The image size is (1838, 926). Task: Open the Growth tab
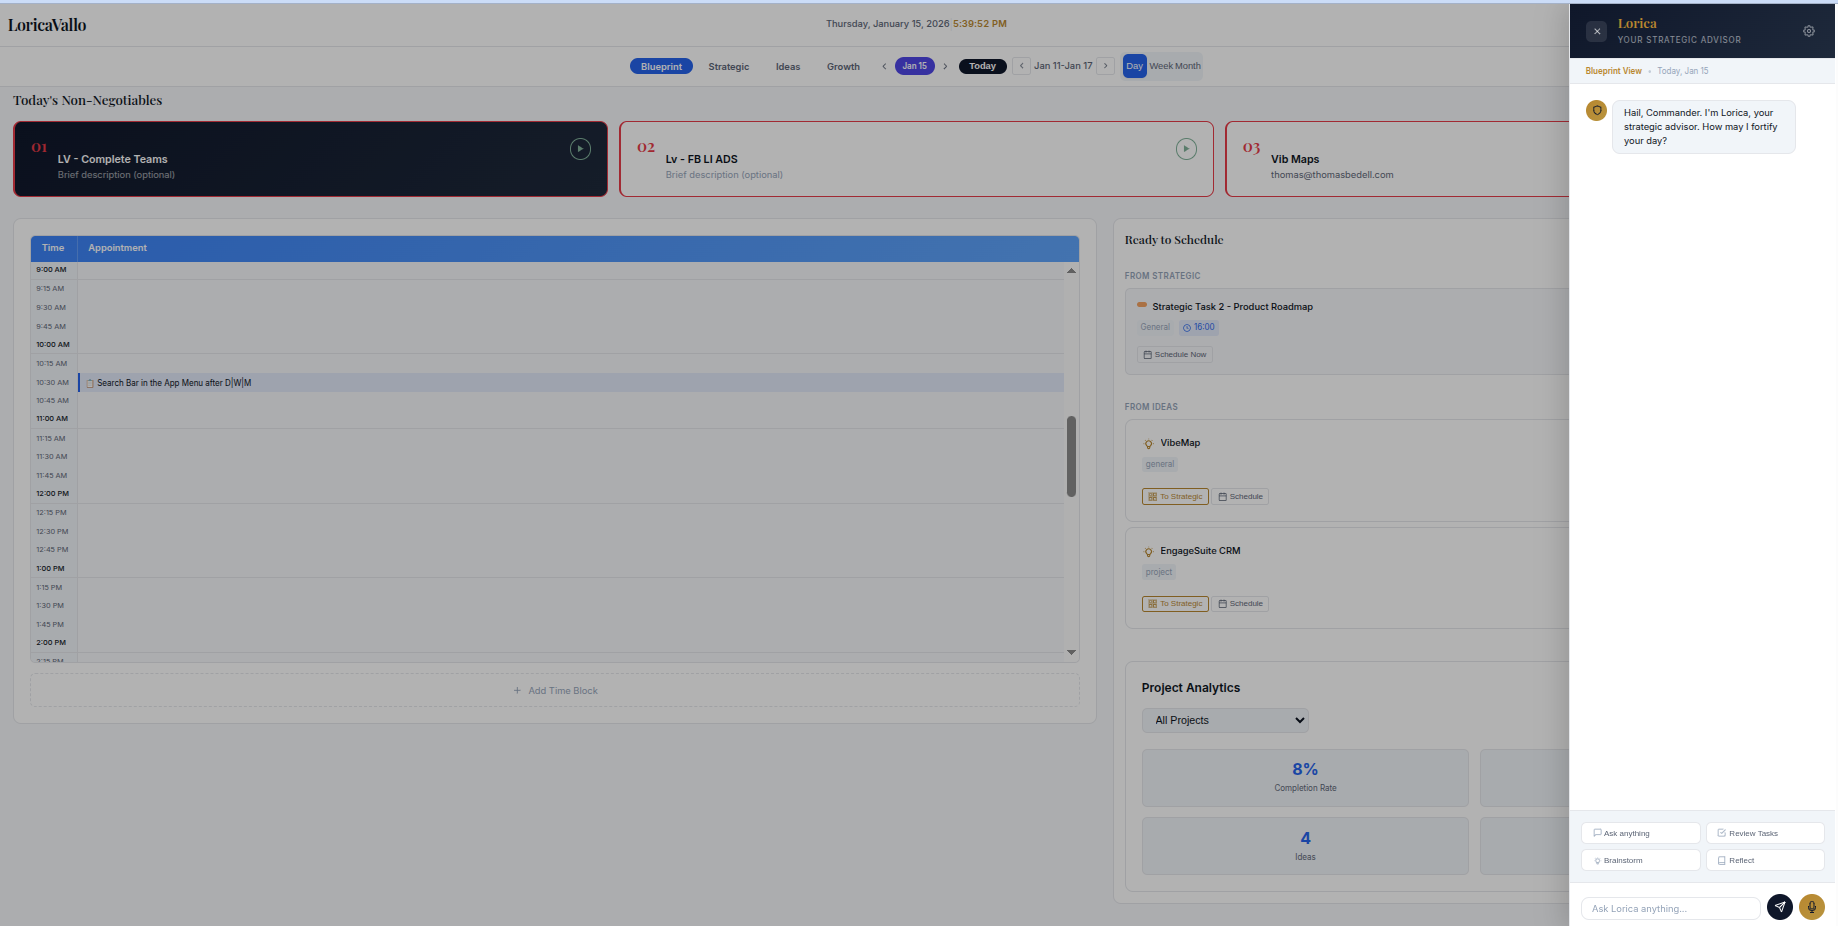(x=843, y=66)
